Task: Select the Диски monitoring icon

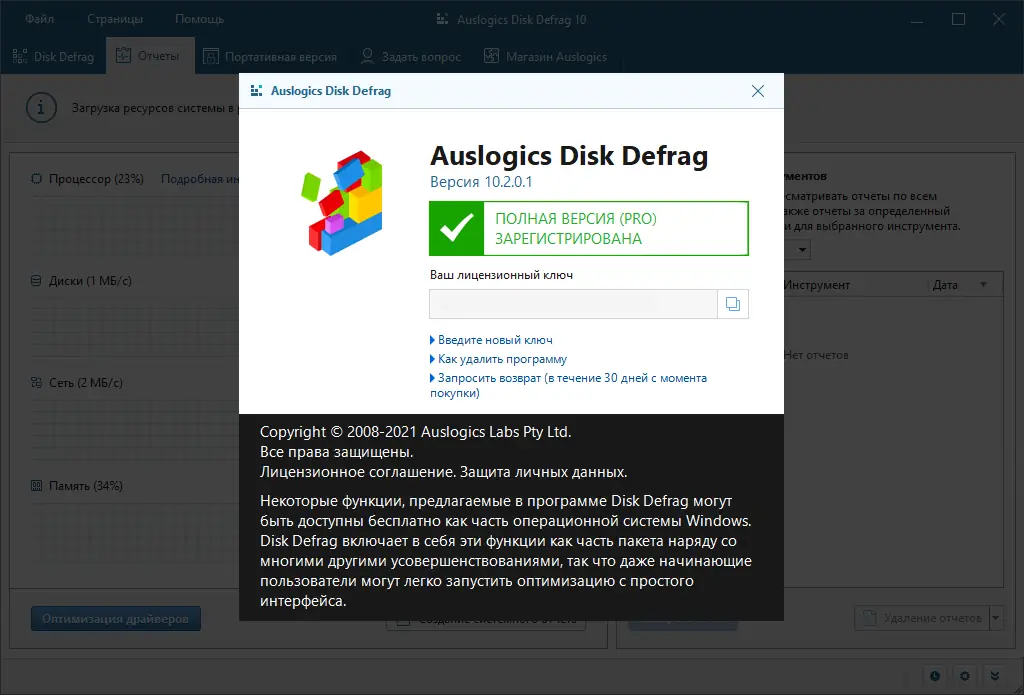Action: 37,281
